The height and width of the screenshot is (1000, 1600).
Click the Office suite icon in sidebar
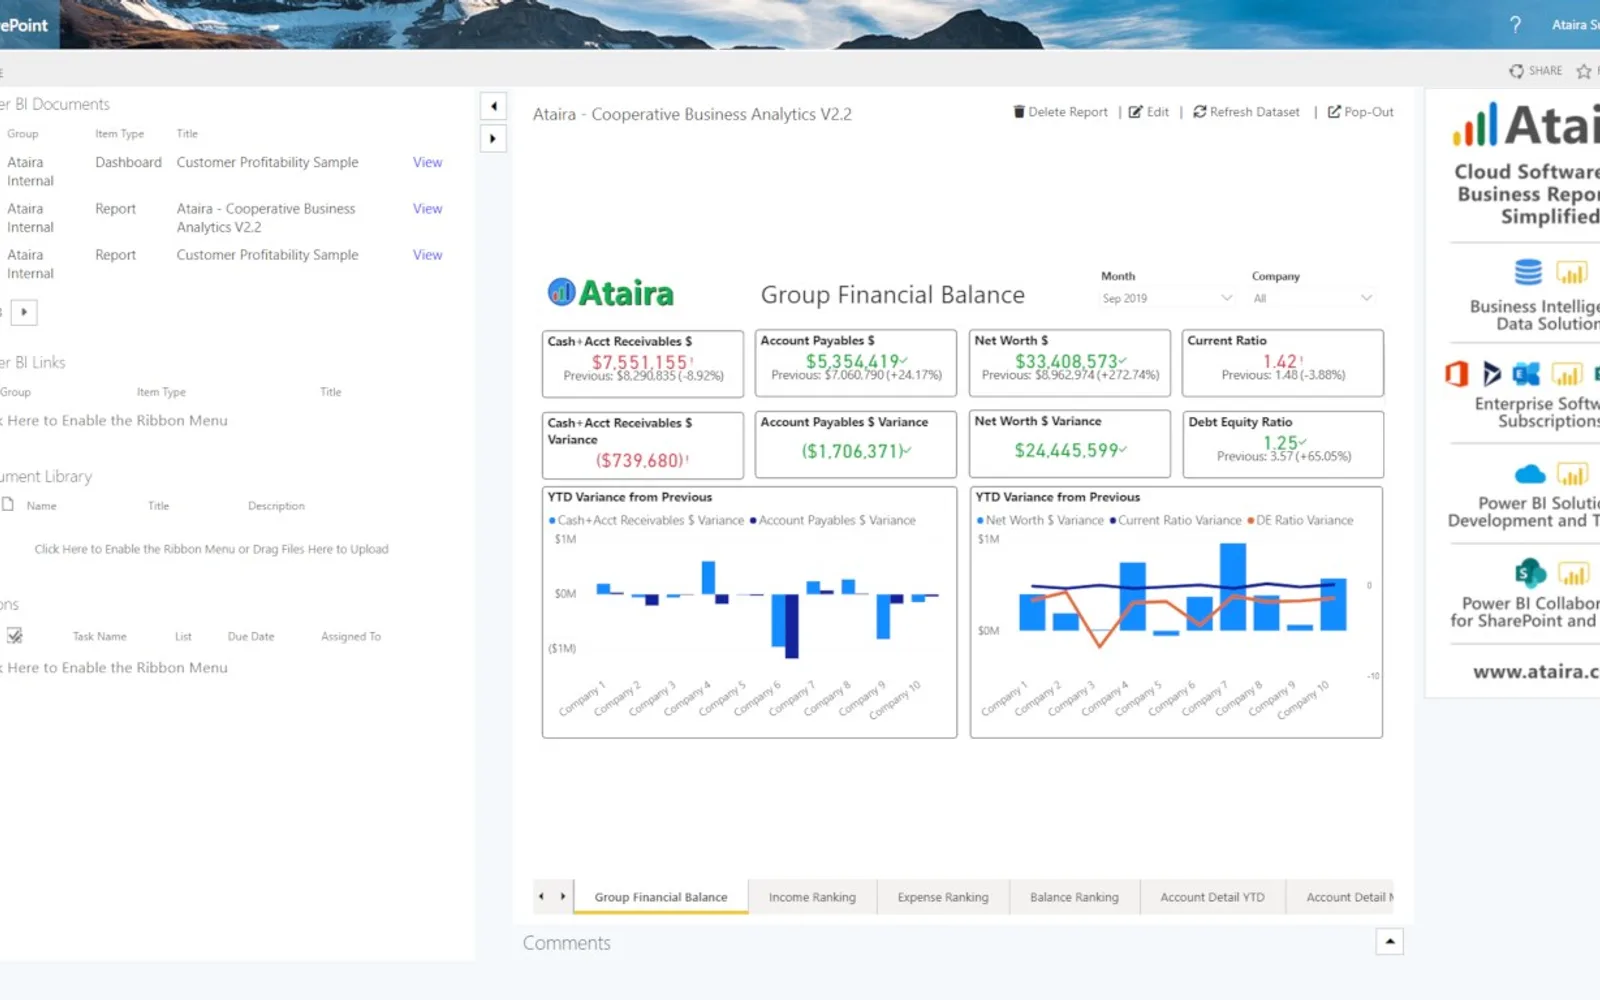(1457, 374)
